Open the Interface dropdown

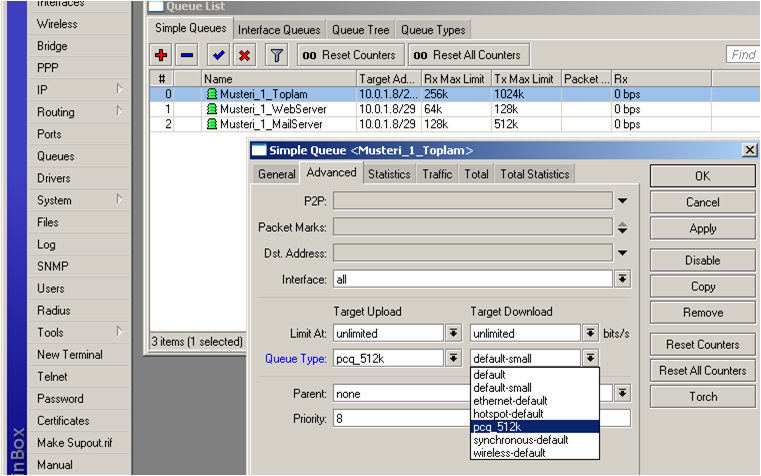point(622,279)
